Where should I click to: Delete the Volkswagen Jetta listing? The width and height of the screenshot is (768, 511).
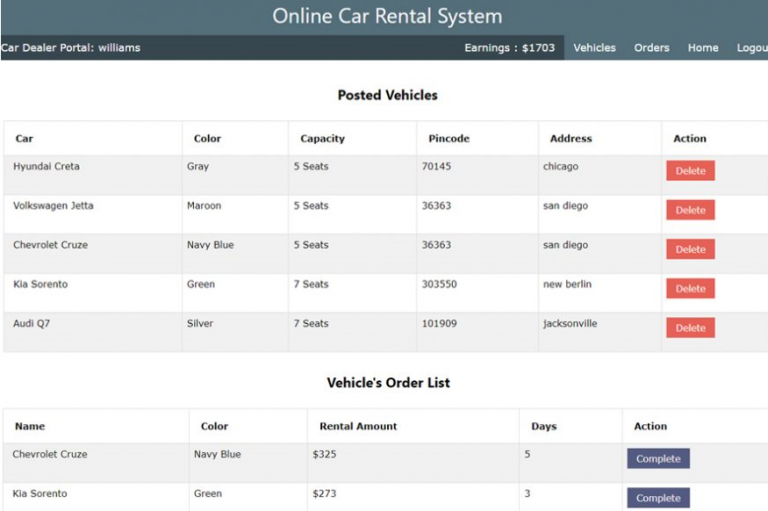690,210
